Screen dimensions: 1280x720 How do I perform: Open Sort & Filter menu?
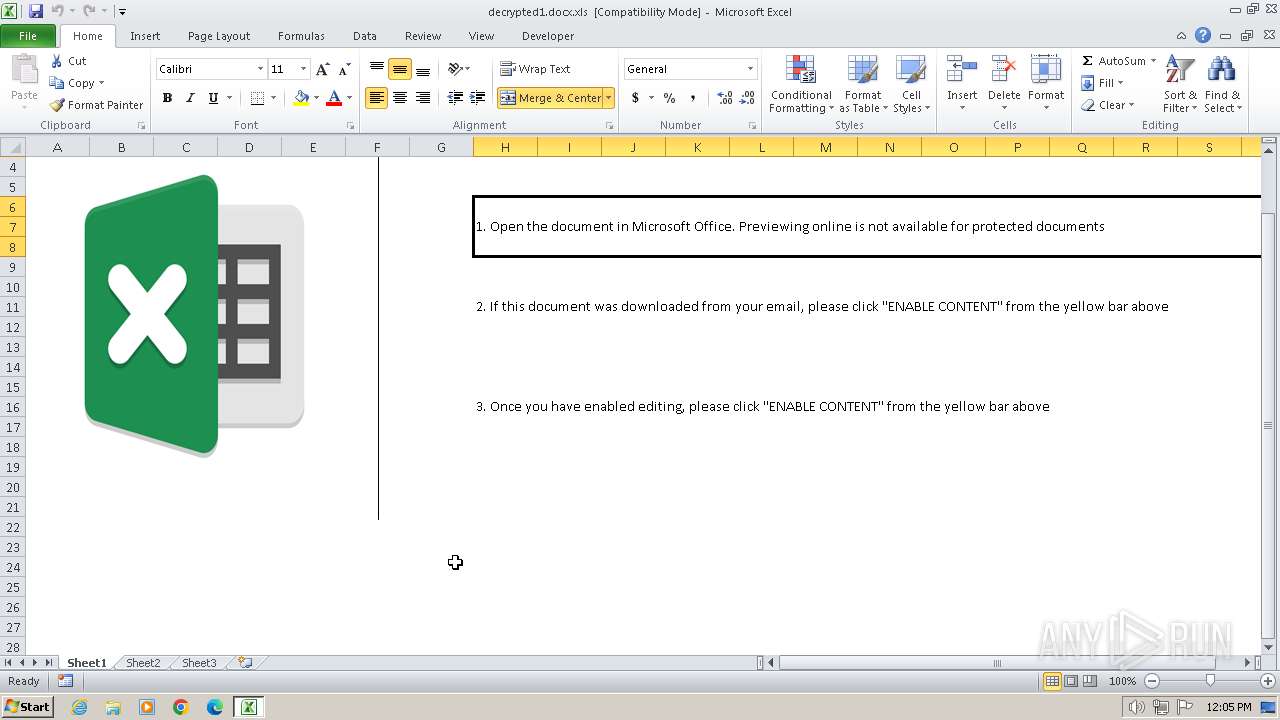1180,84
